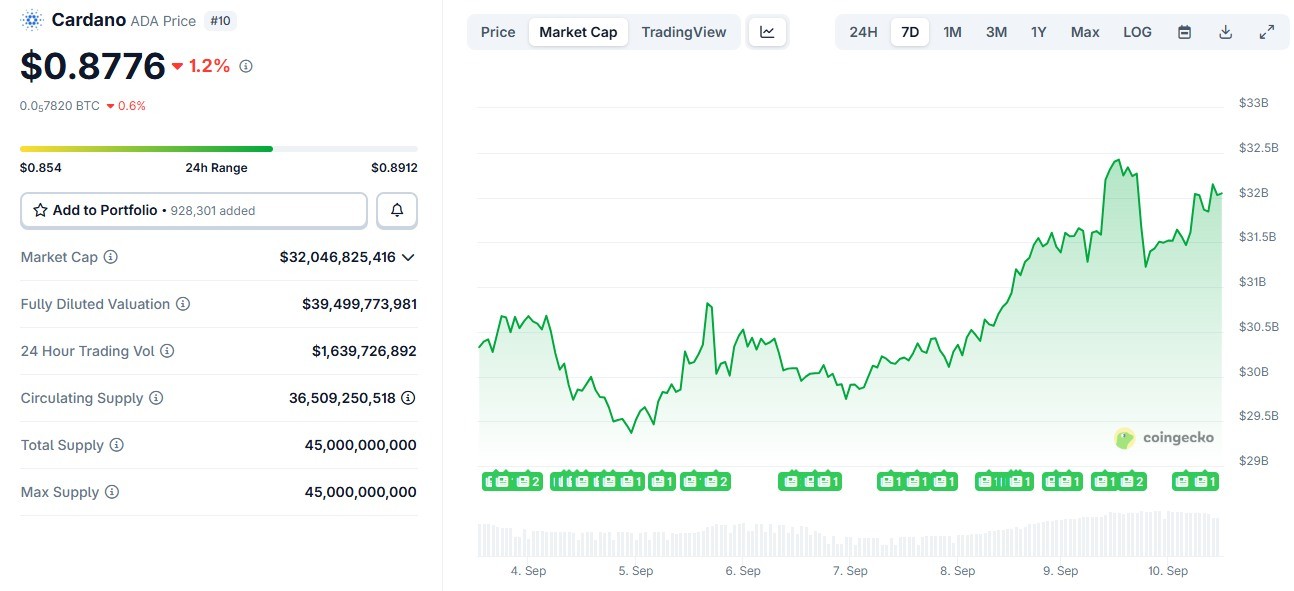Click info icon beside 1.2% price change
The width and height of the screenshot is (1294, 591).
[246, 66]
